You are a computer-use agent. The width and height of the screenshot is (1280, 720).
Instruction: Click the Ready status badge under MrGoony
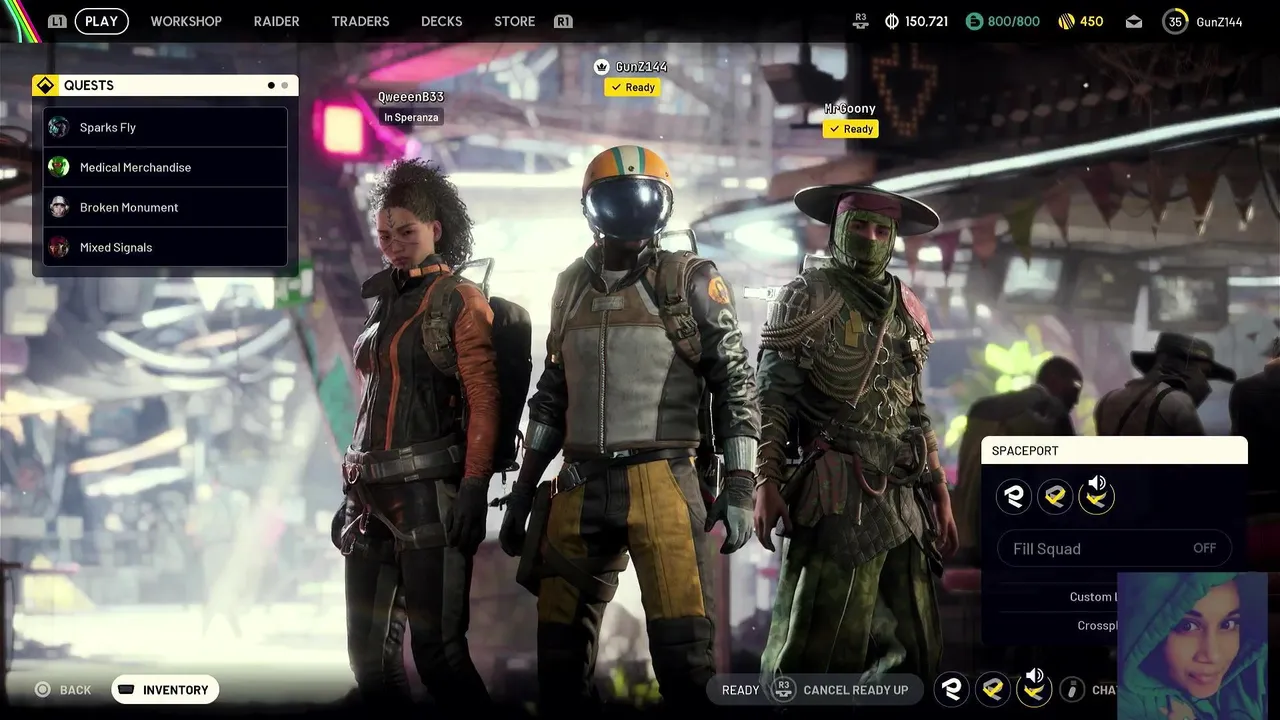pyautogui.click(x=851, y=129)
